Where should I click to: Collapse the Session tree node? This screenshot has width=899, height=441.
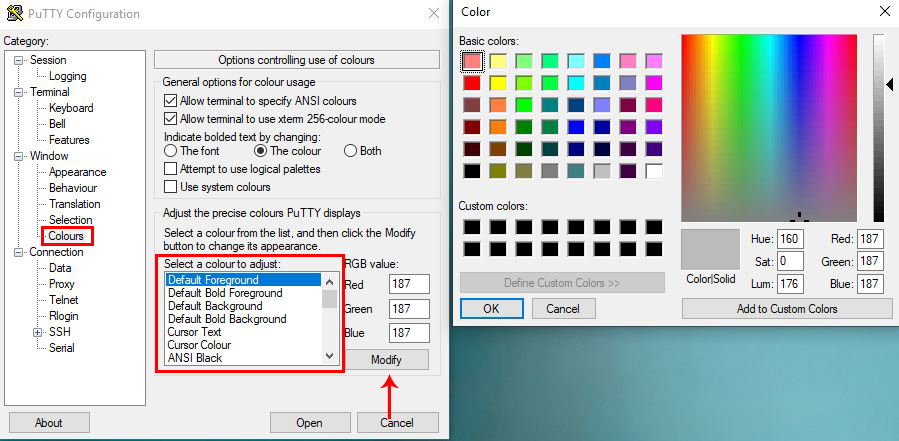pos(20,60)
